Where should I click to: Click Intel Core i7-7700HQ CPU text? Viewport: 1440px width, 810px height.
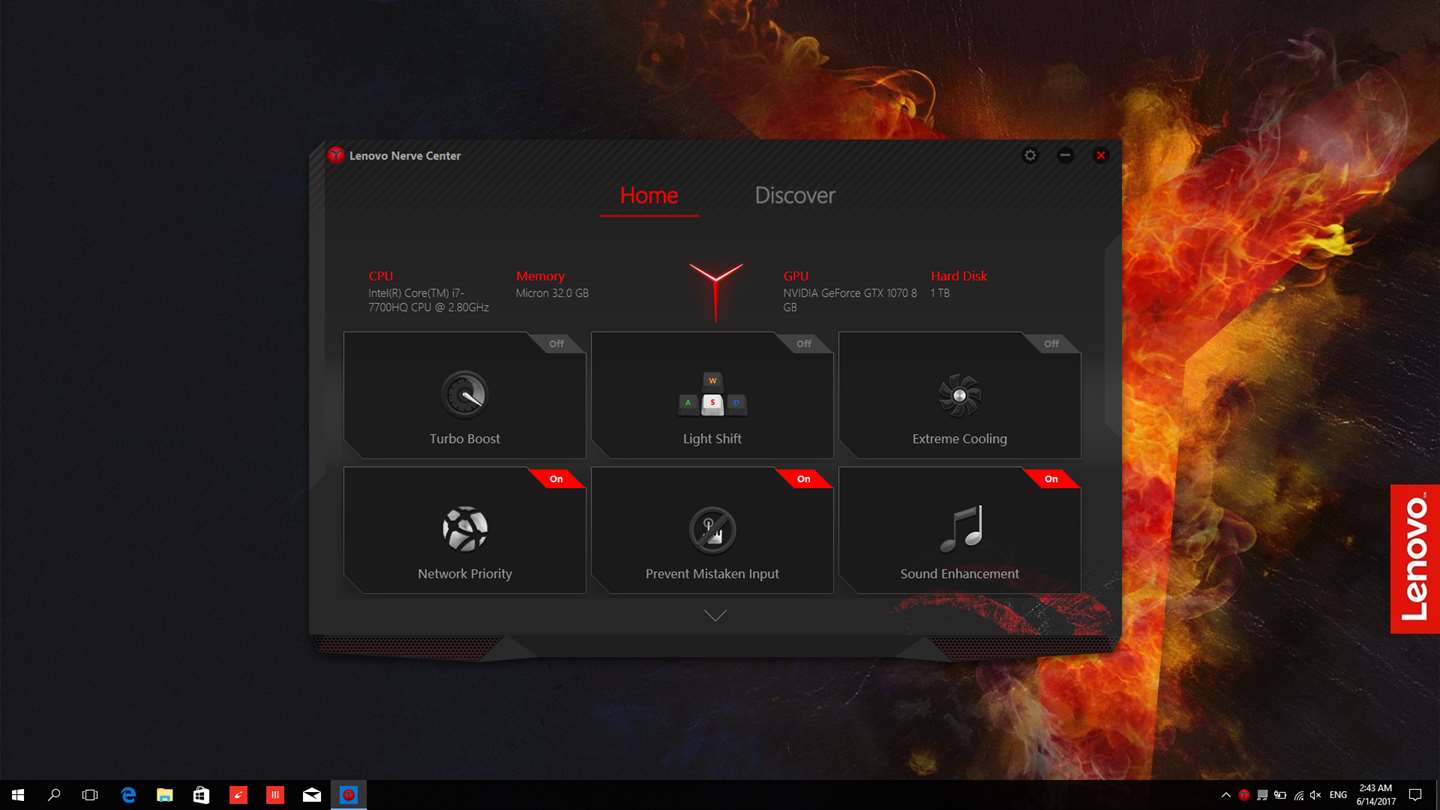point(429,300)
